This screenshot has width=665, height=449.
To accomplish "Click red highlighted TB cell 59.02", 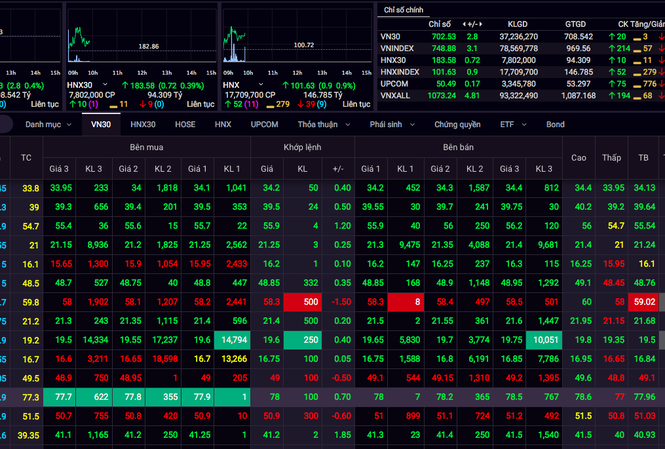I will point(643,302).
